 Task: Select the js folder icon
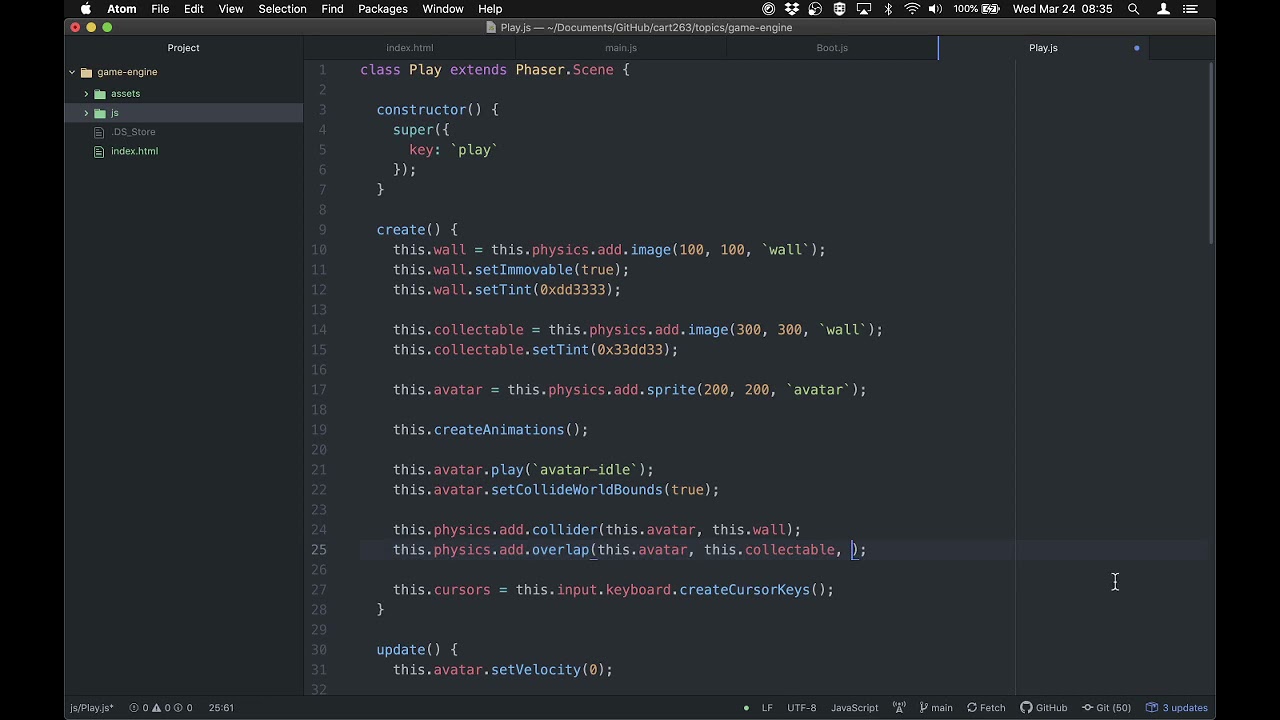pos(100,113)
